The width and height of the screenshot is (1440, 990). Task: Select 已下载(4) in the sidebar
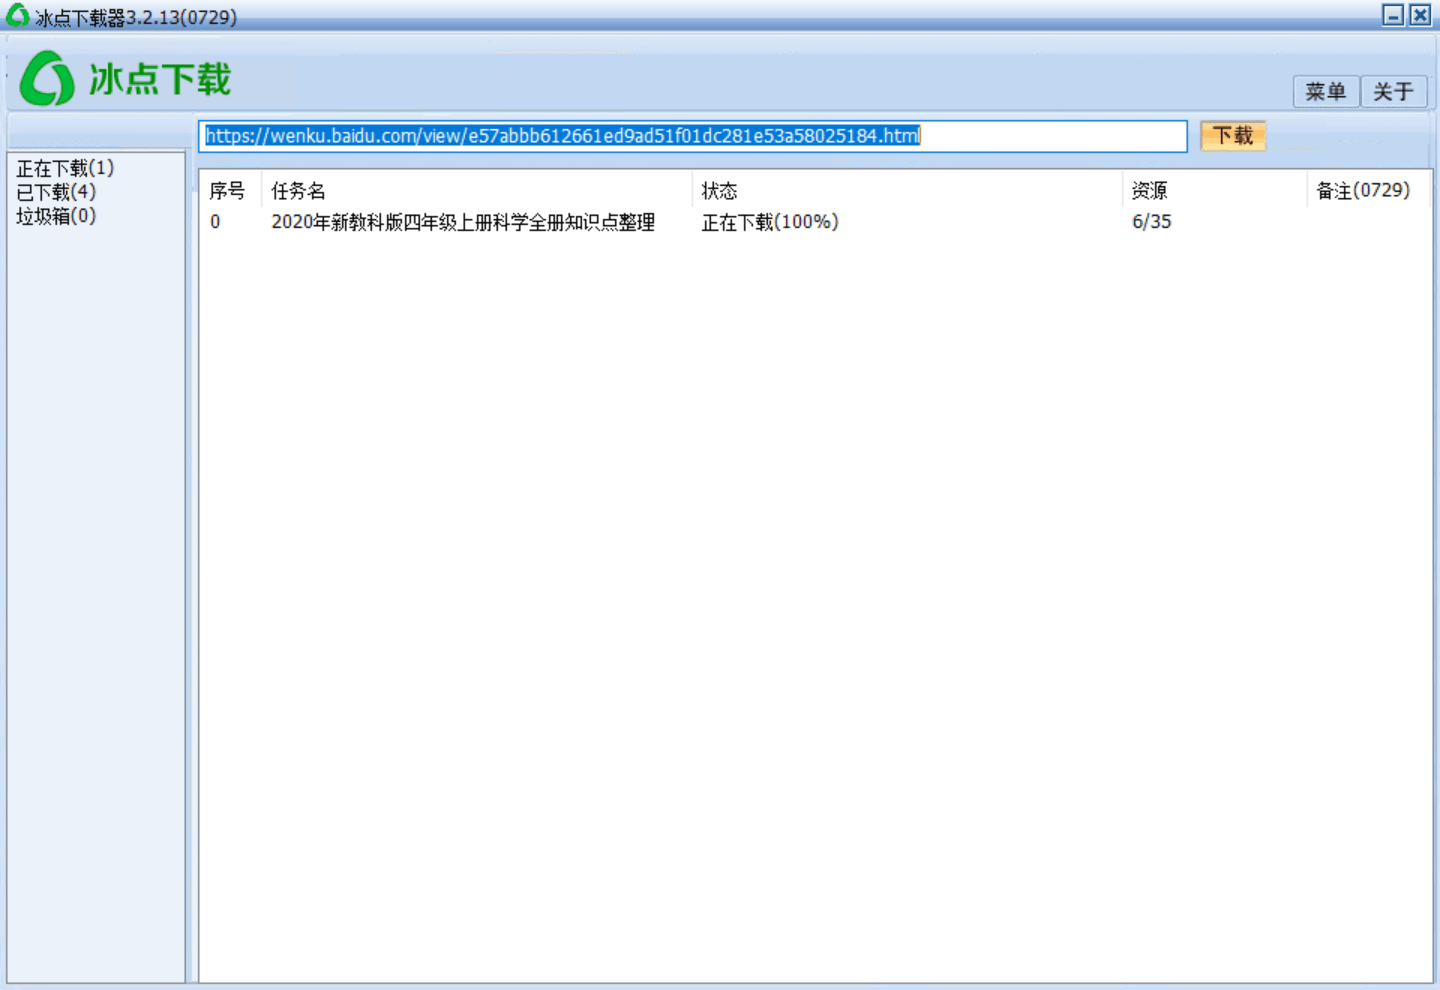(x=56, y=192)
